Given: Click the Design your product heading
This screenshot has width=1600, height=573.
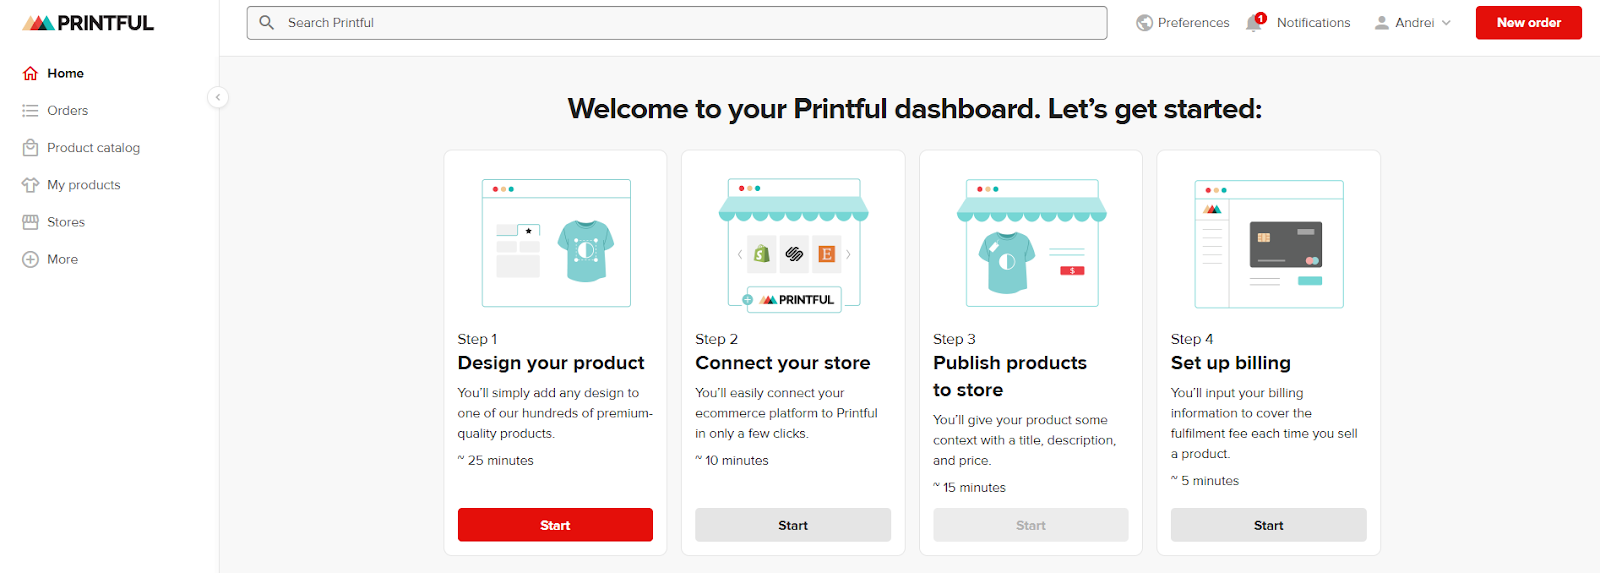Looking at the screenshot, I should click(551, 363).
